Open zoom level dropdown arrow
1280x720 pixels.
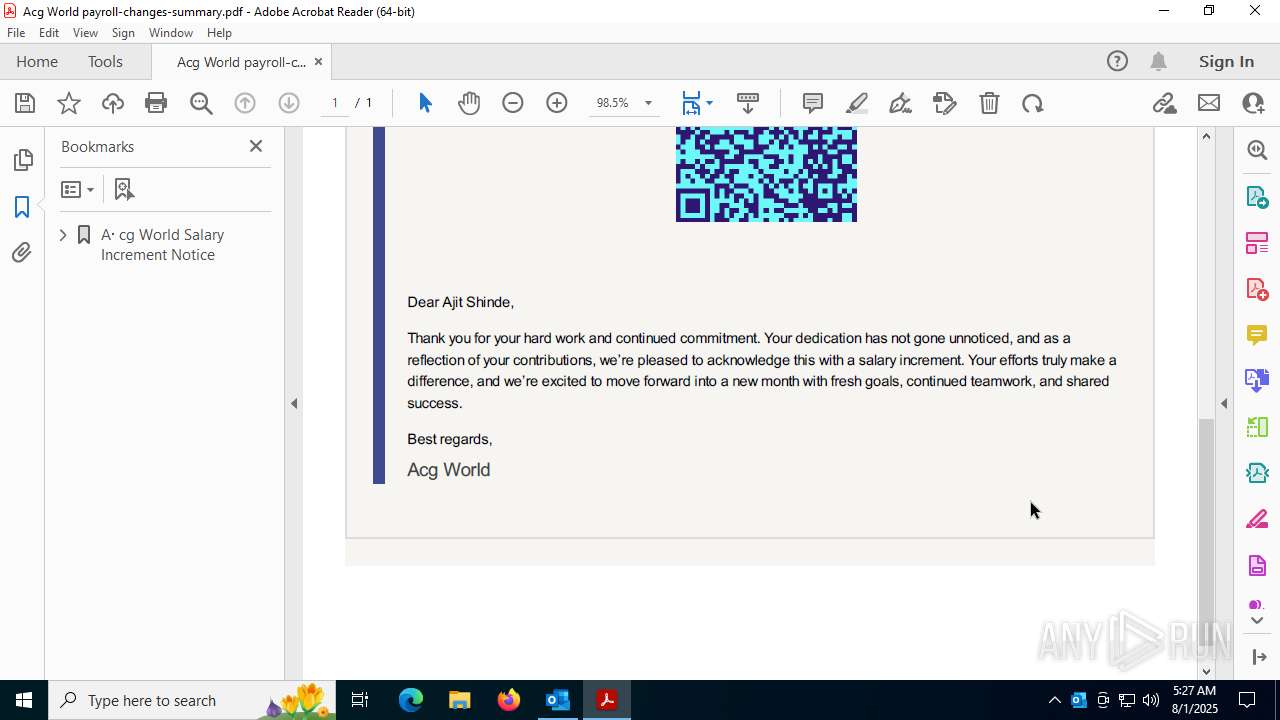(648, 103)
